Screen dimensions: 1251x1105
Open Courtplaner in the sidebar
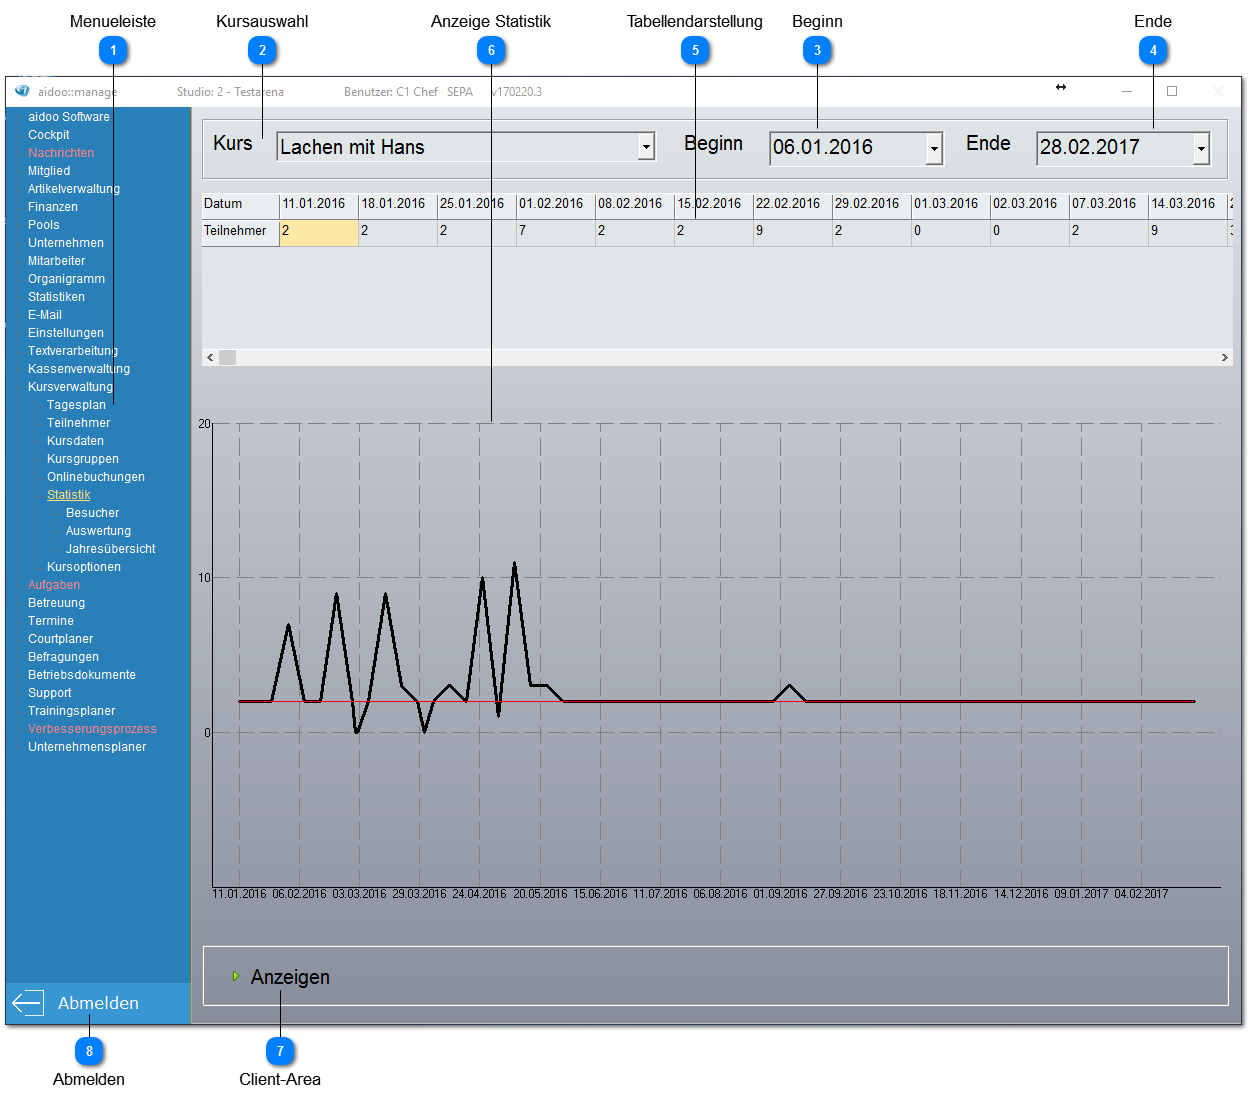coord(61,639)
